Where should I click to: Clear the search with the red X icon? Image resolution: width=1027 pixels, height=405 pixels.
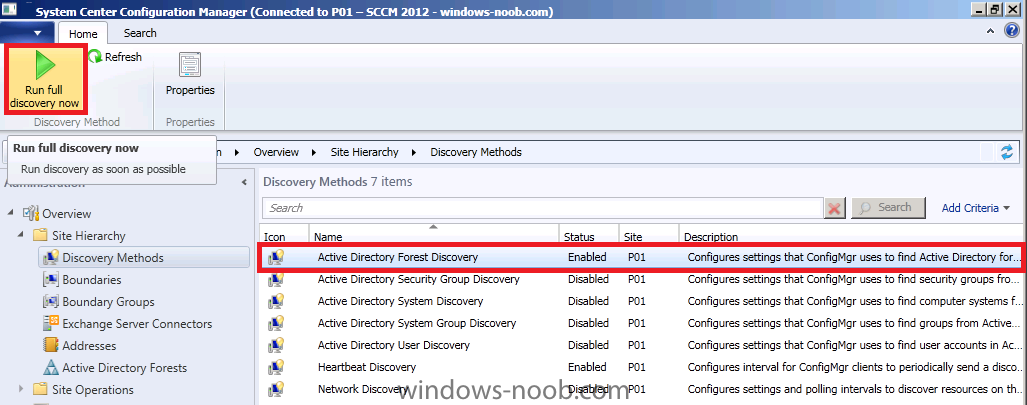coord(834,208)
